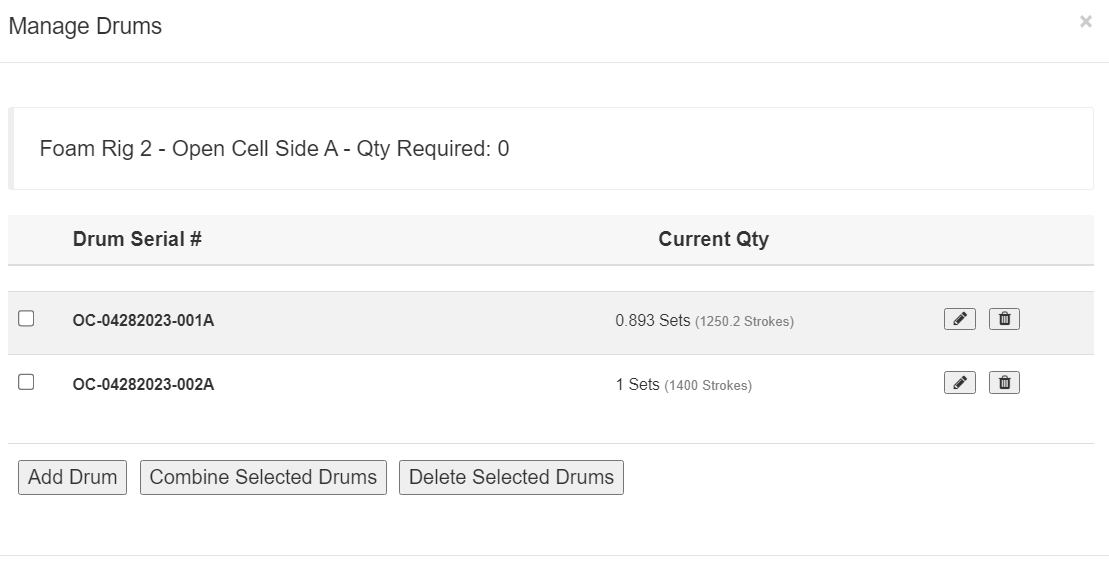Click the 1250.2 Strokes label

pyautogui.click(x=744, y=322)
